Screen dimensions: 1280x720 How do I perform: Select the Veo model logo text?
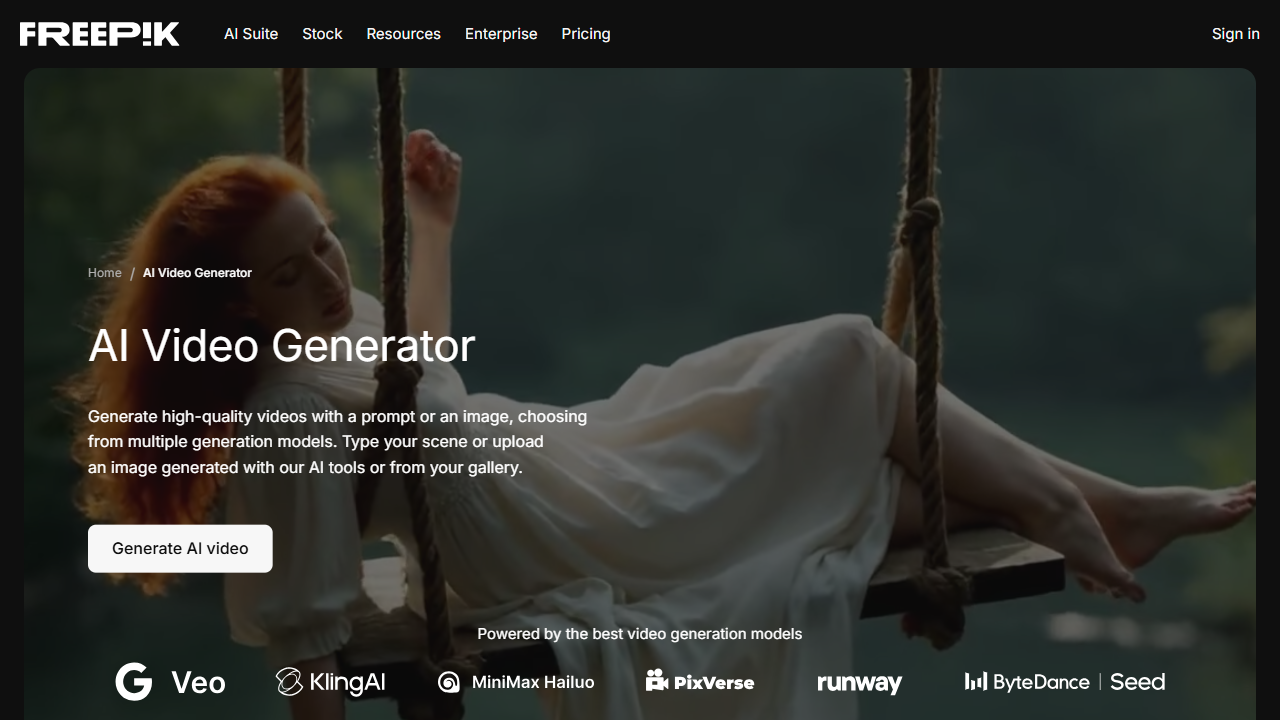point(198,683)
